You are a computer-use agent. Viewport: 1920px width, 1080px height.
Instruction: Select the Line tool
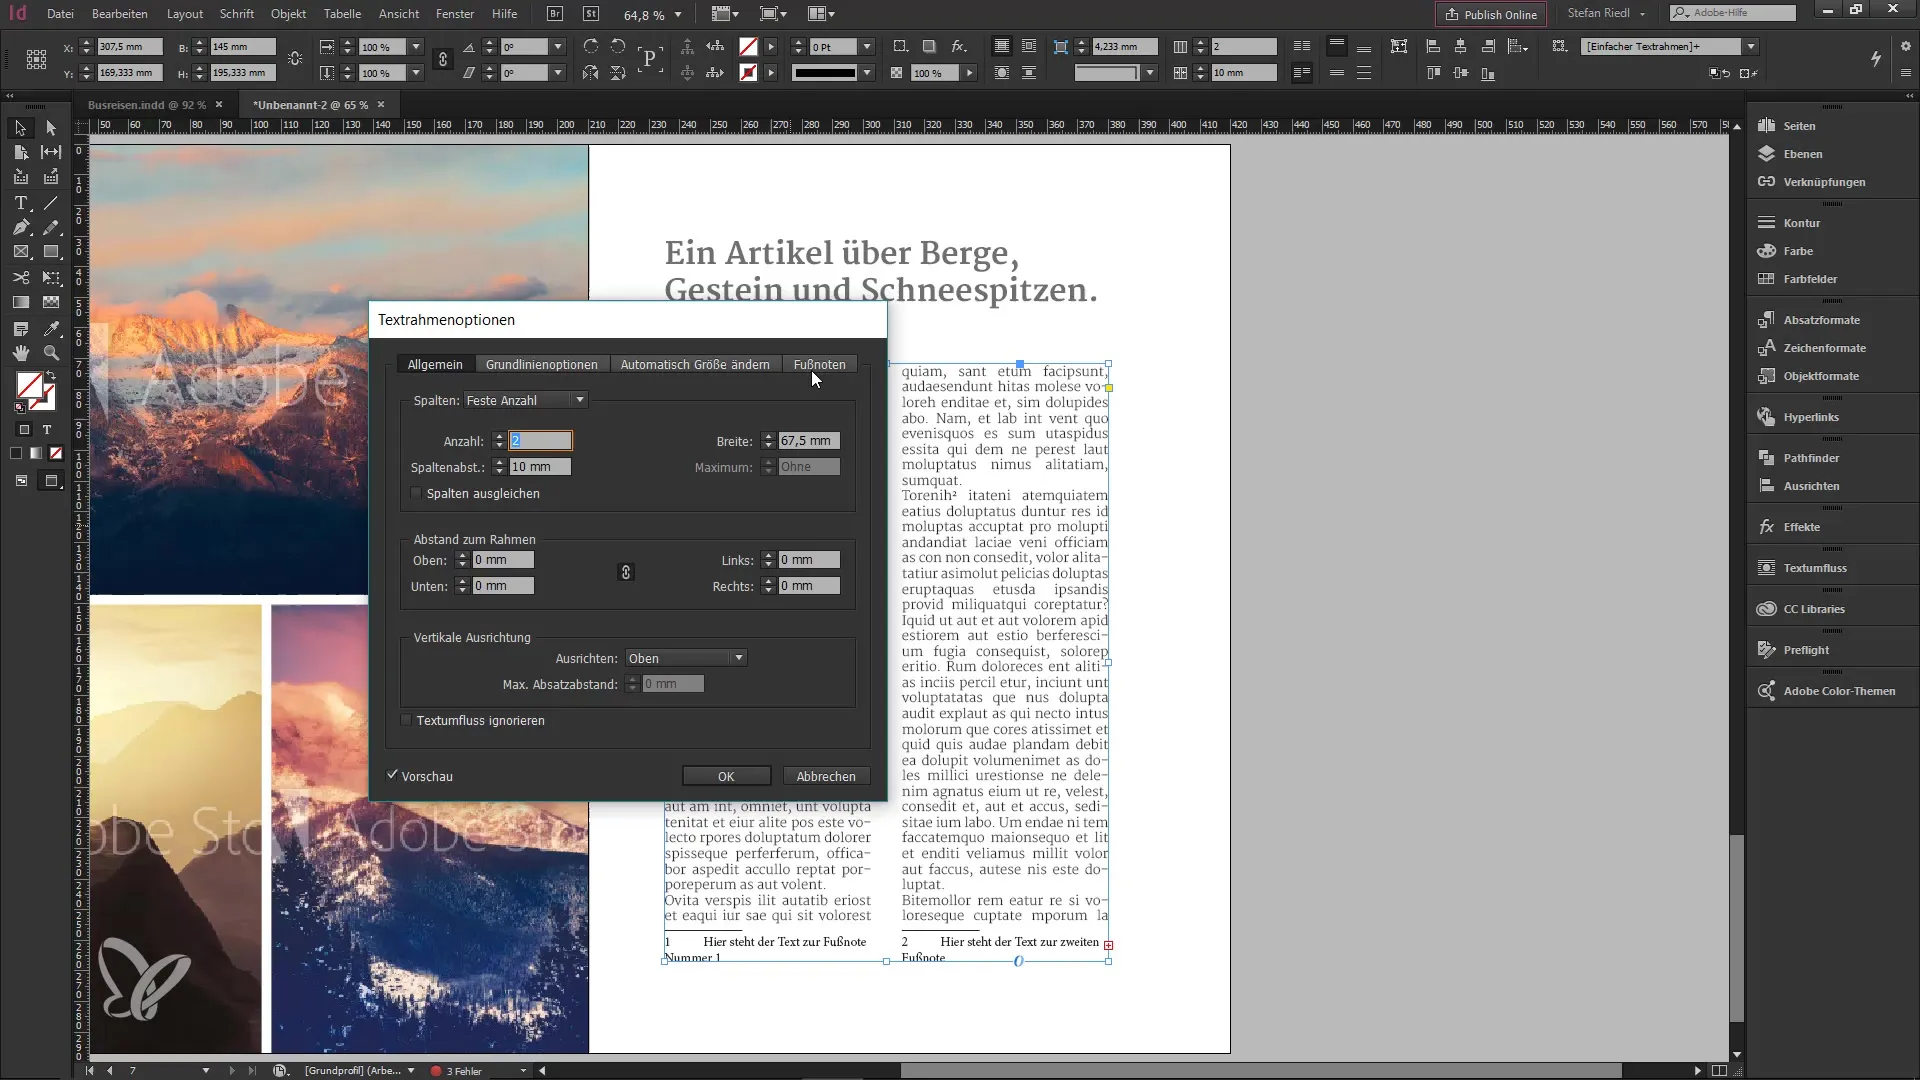click(51, 203)
